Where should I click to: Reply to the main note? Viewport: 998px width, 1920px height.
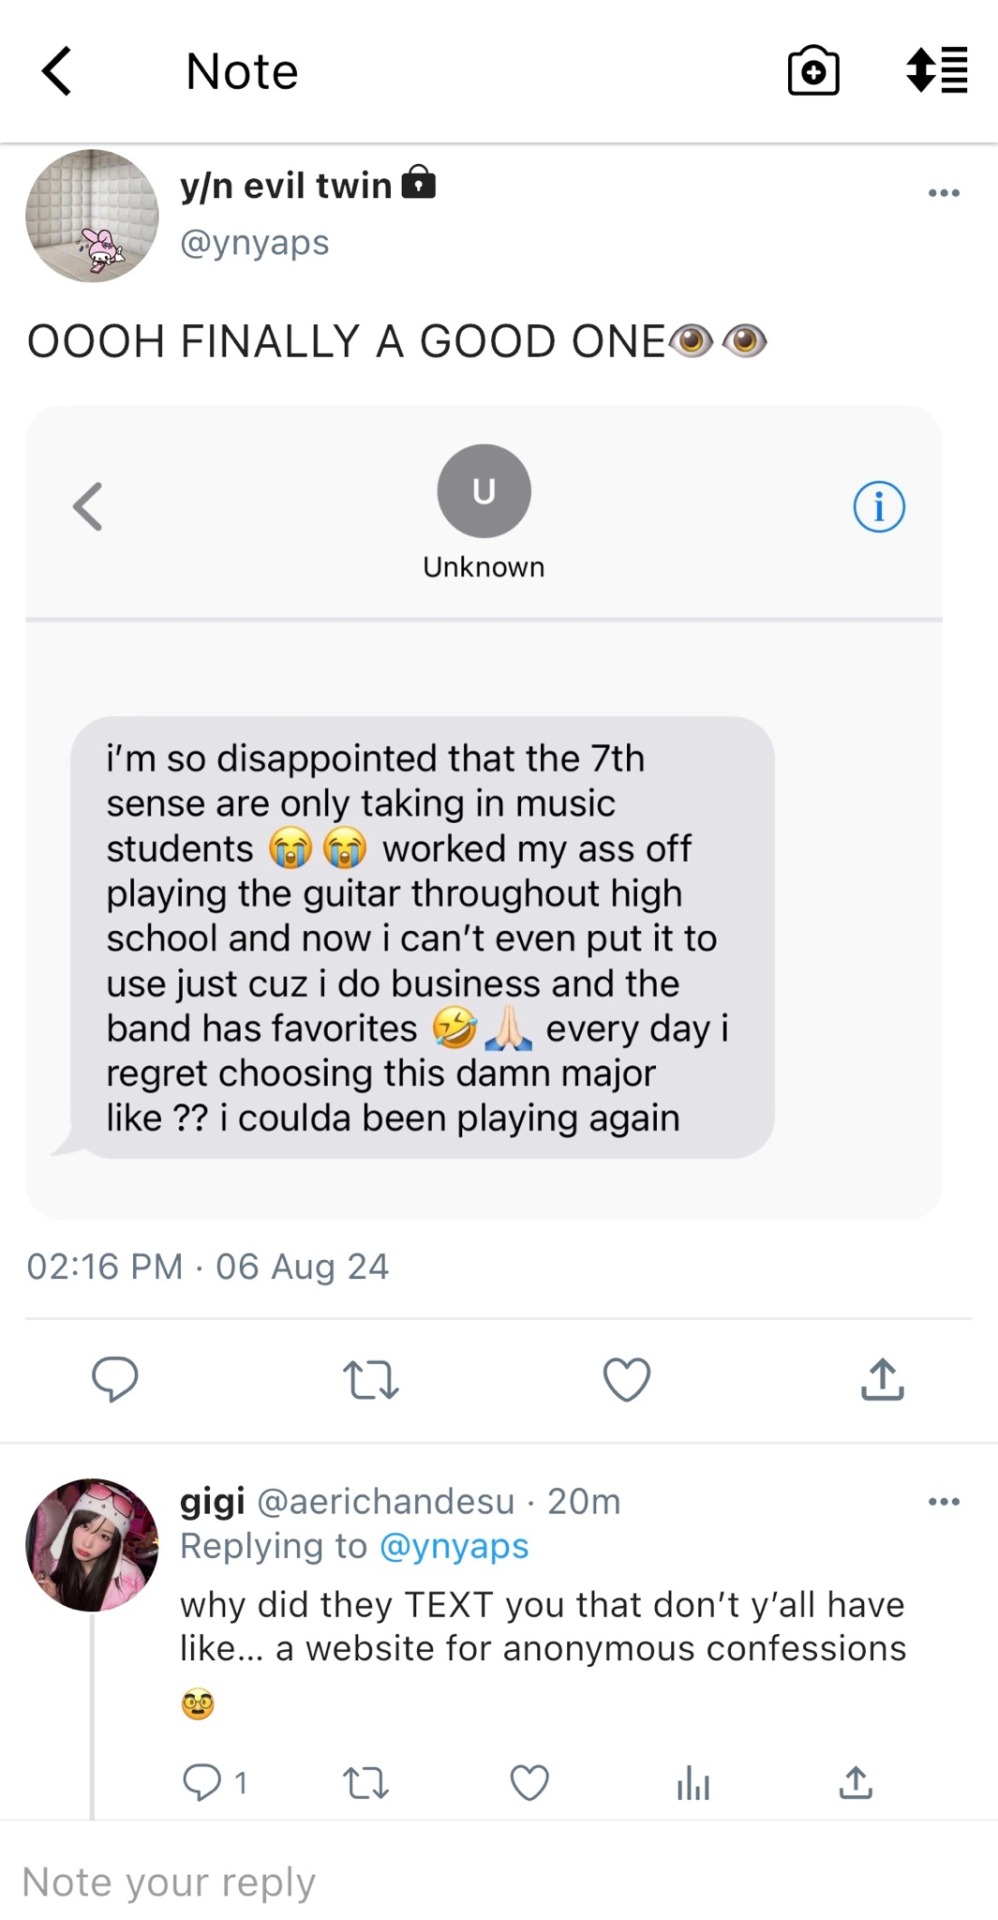click(115, 1379)
